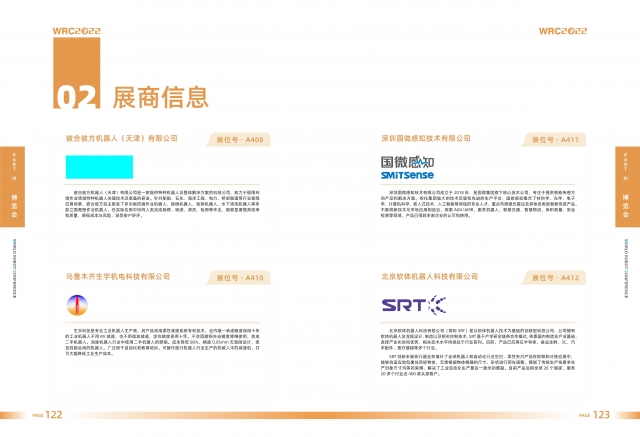Screen dimensions: 640x437
Task: Click the left orange 博览会 side tab
Action: [12, 177]
